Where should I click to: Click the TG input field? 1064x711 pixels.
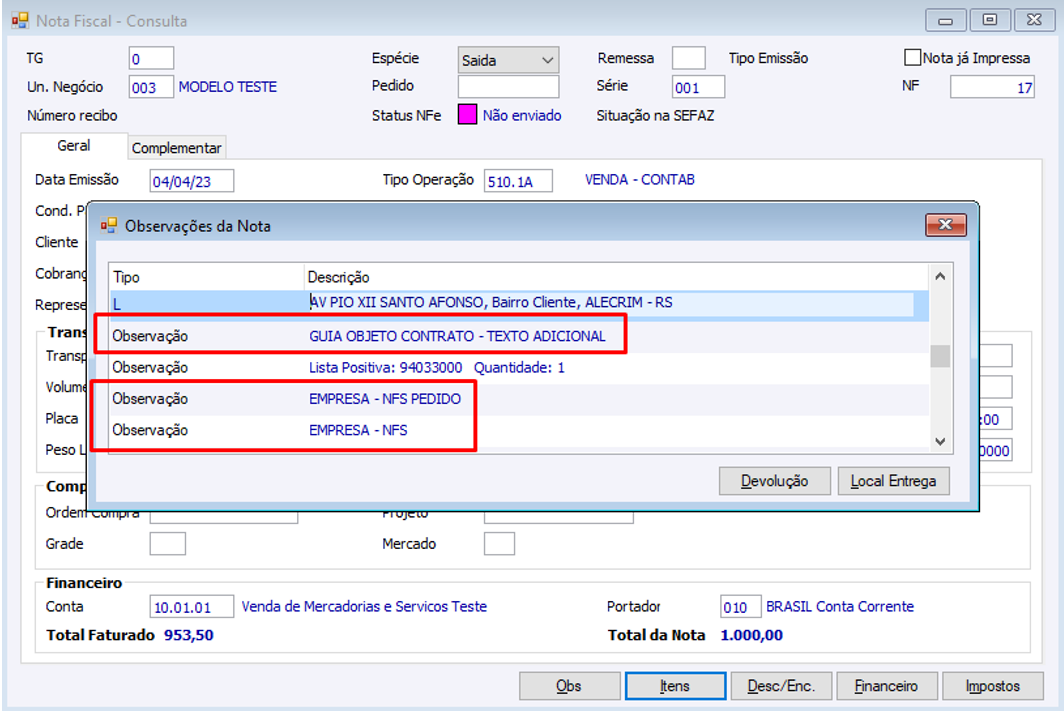(151, 58)
